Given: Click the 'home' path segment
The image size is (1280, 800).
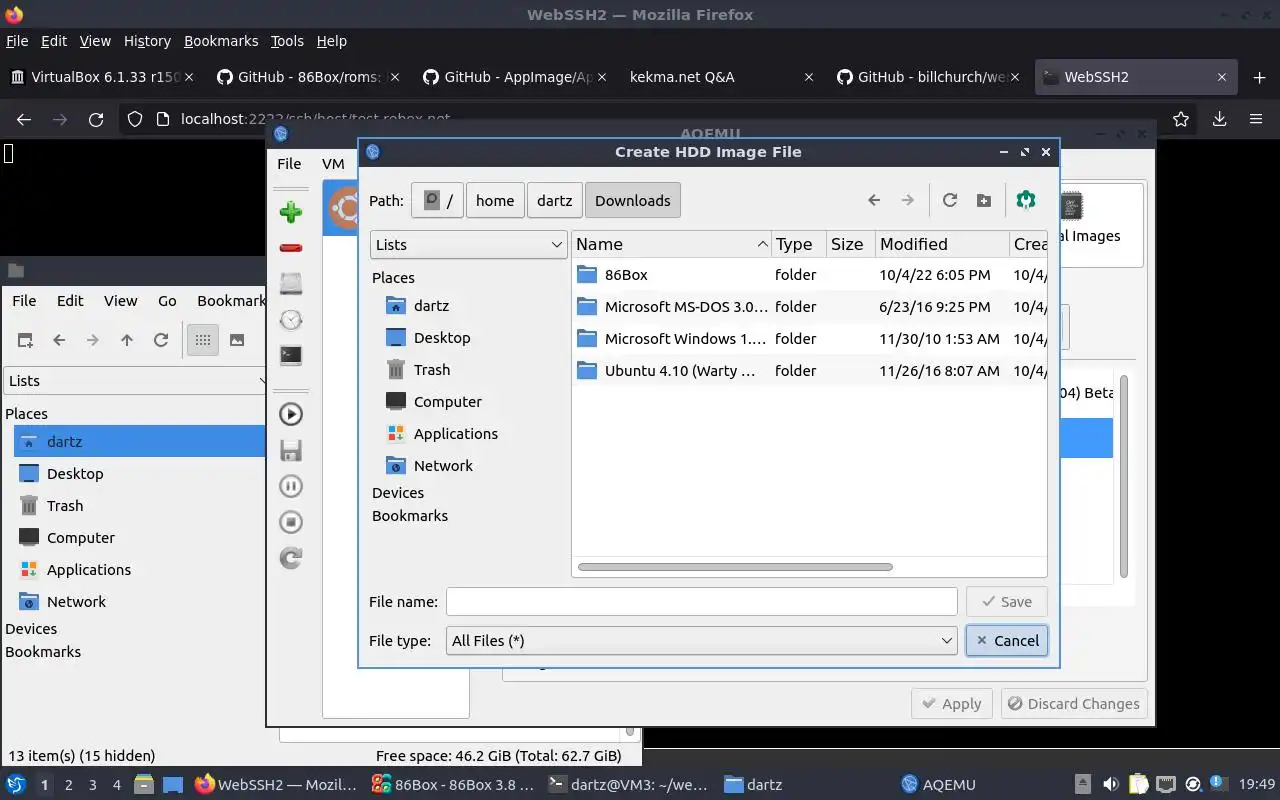Looking at the screenshot, I should 495,200.
